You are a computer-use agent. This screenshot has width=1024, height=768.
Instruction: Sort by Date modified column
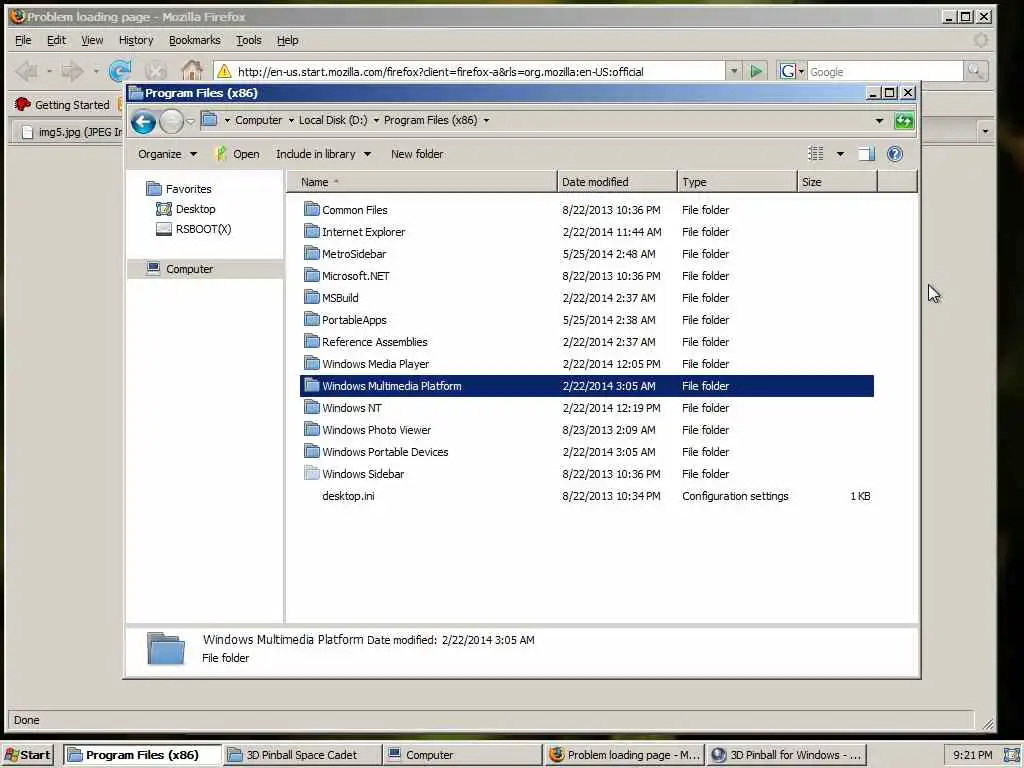(x=617, y=182)
